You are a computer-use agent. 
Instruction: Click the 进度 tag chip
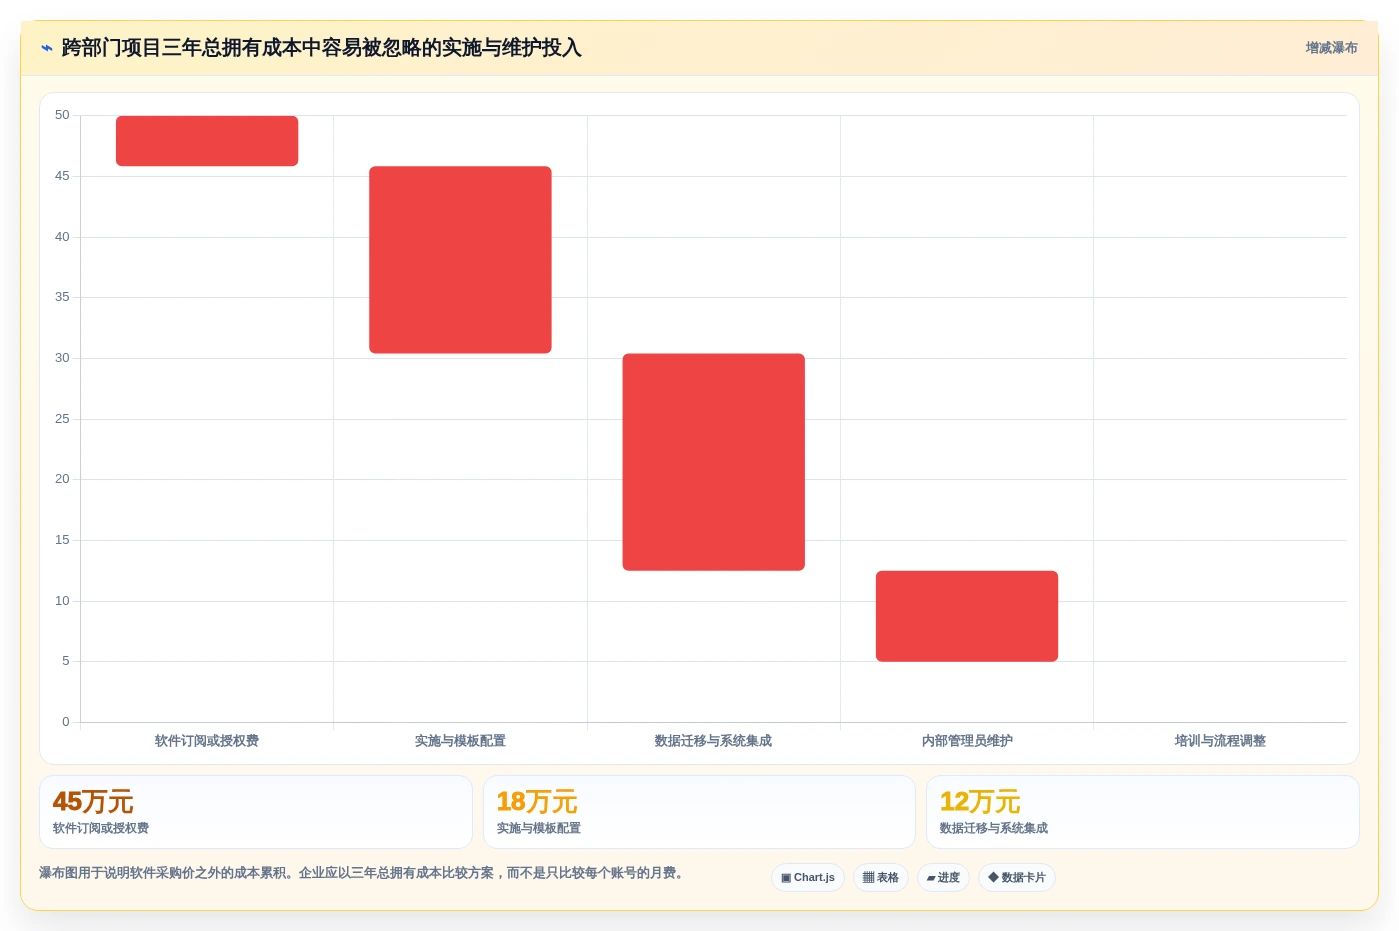pos(943,877)
